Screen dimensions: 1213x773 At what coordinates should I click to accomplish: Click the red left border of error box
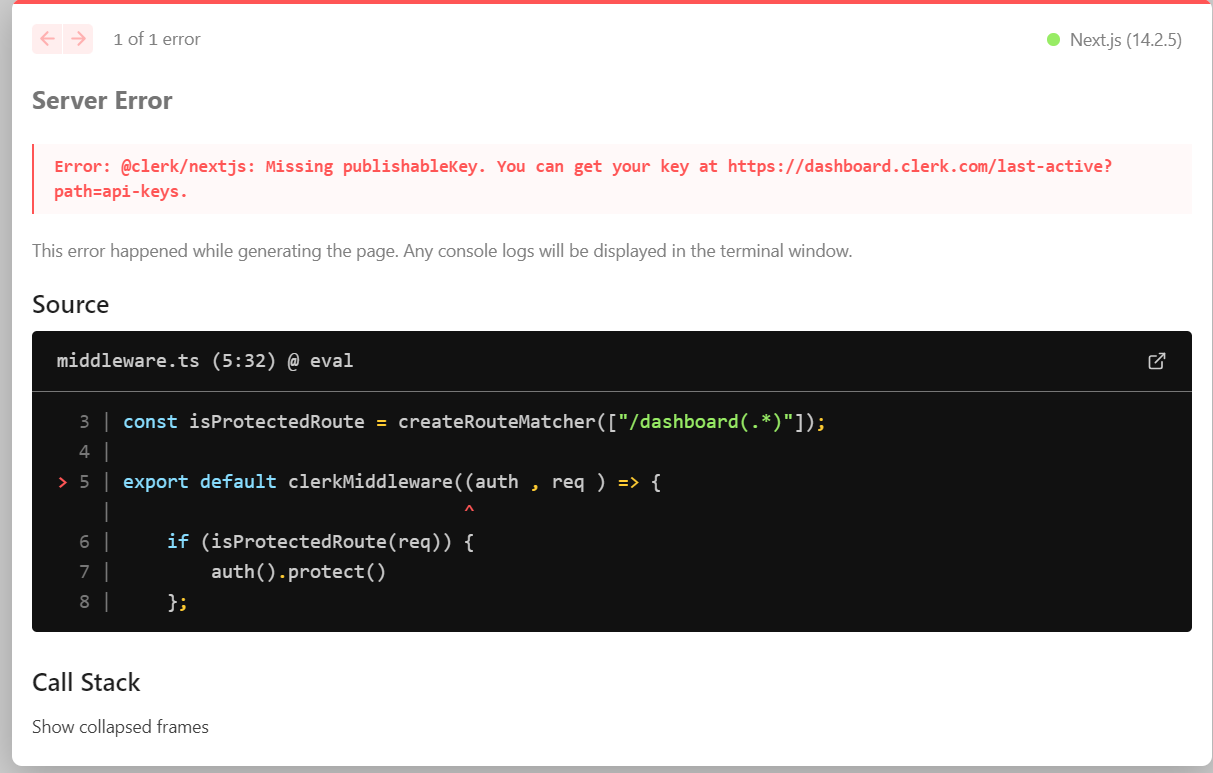(x=34, y=178)
